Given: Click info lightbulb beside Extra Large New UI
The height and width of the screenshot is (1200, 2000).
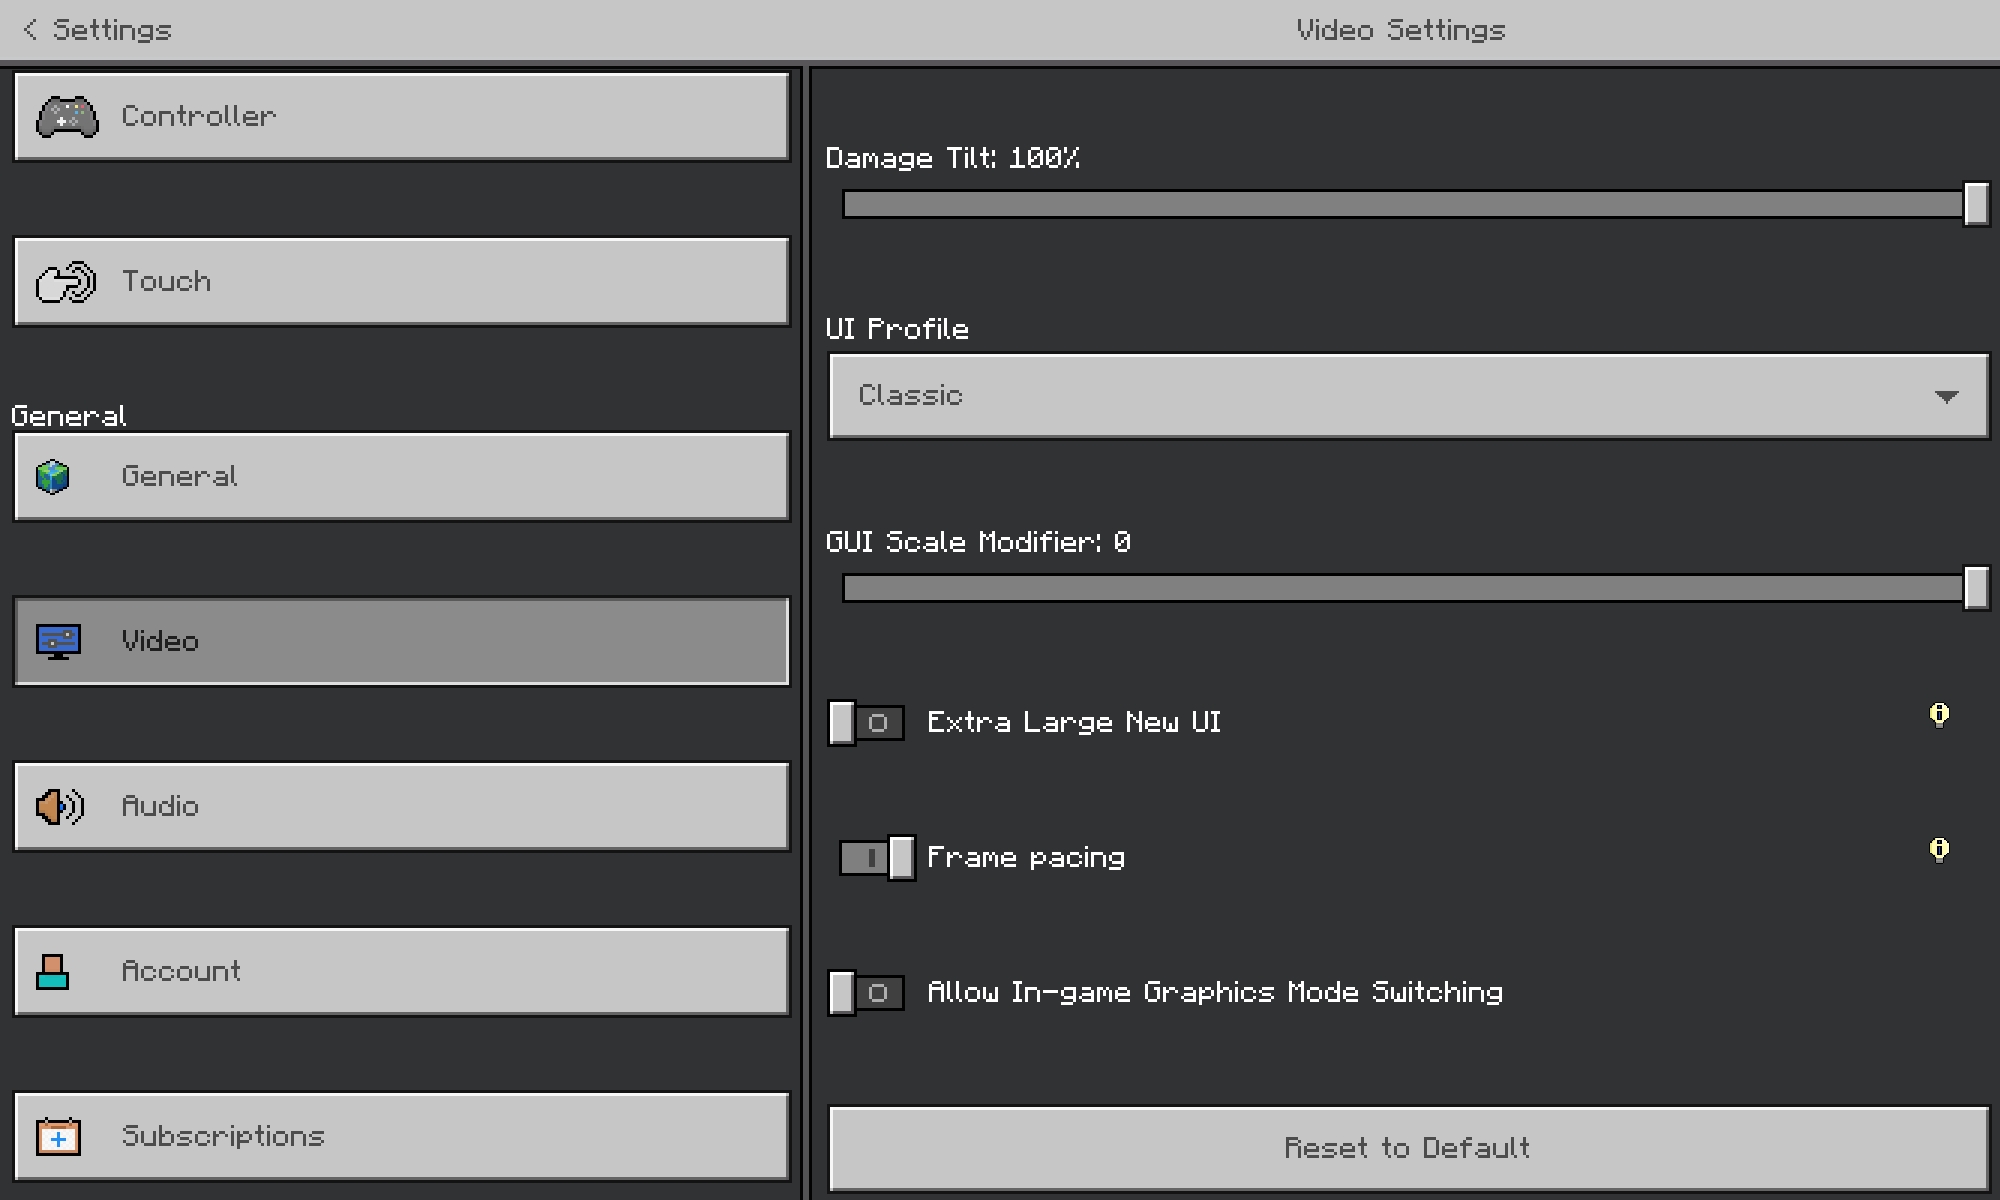Looking at the screenshot, I should tap(1939, 715).
